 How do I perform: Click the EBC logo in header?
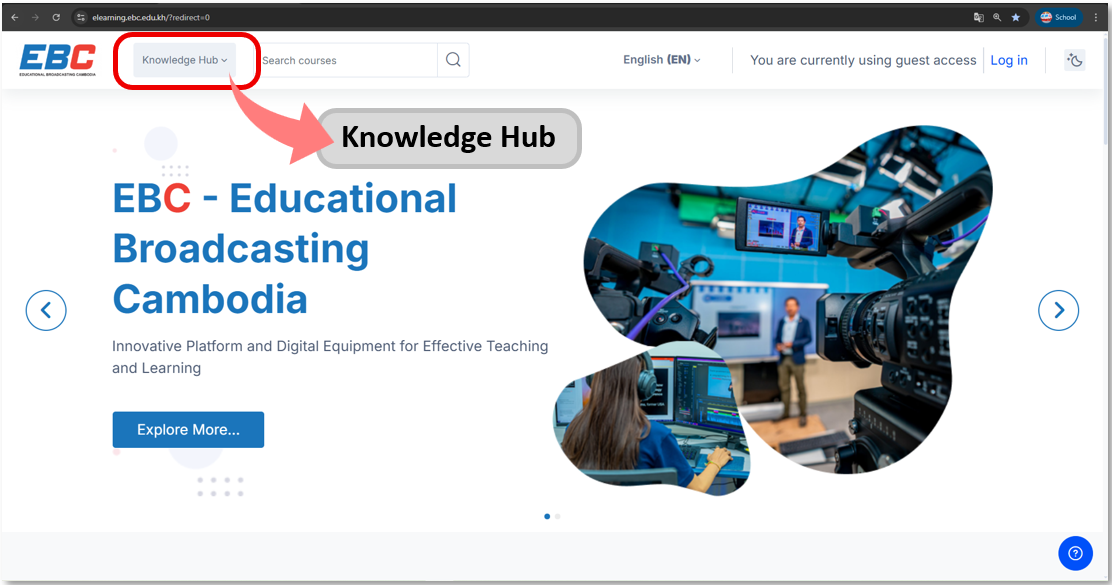pos(58,60)
